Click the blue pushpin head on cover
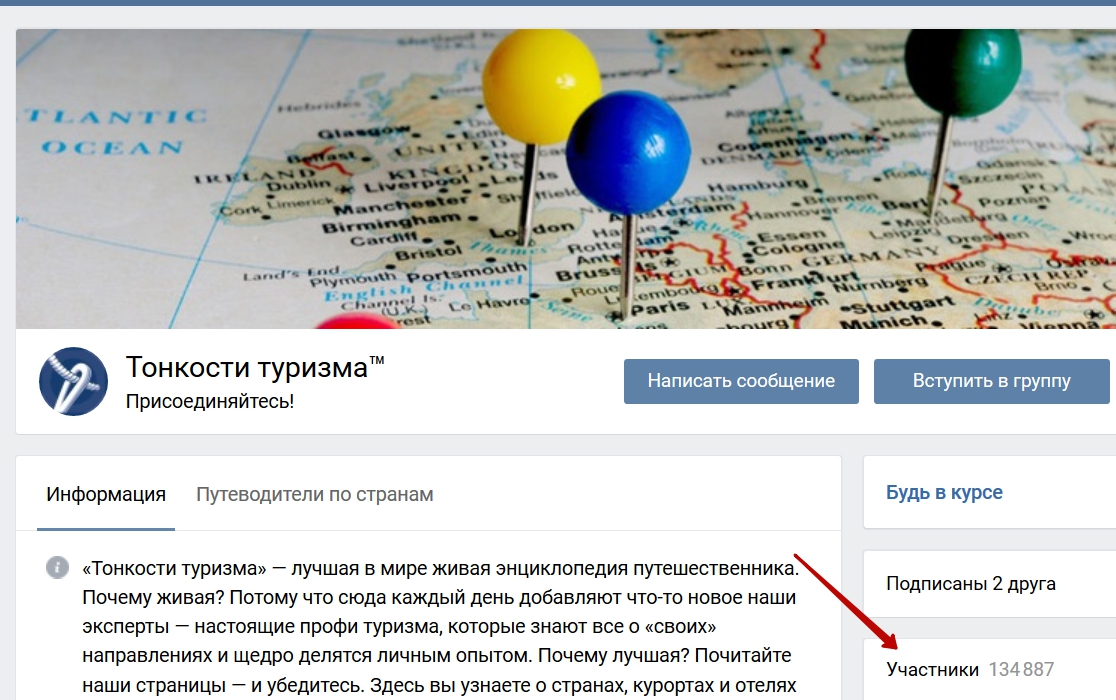Image resolution: width=1116 pixels, height=700 pixels. click(628, 152)
